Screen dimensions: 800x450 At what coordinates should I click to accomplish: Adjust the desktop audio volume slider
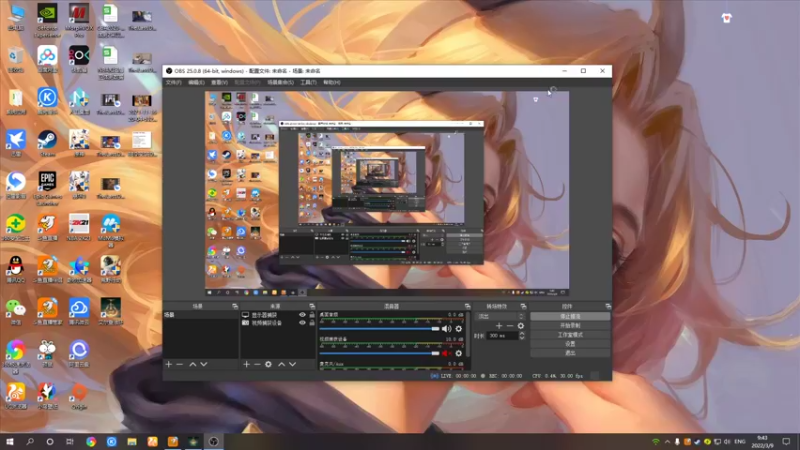pyautogui.click(x=379, y=329)
